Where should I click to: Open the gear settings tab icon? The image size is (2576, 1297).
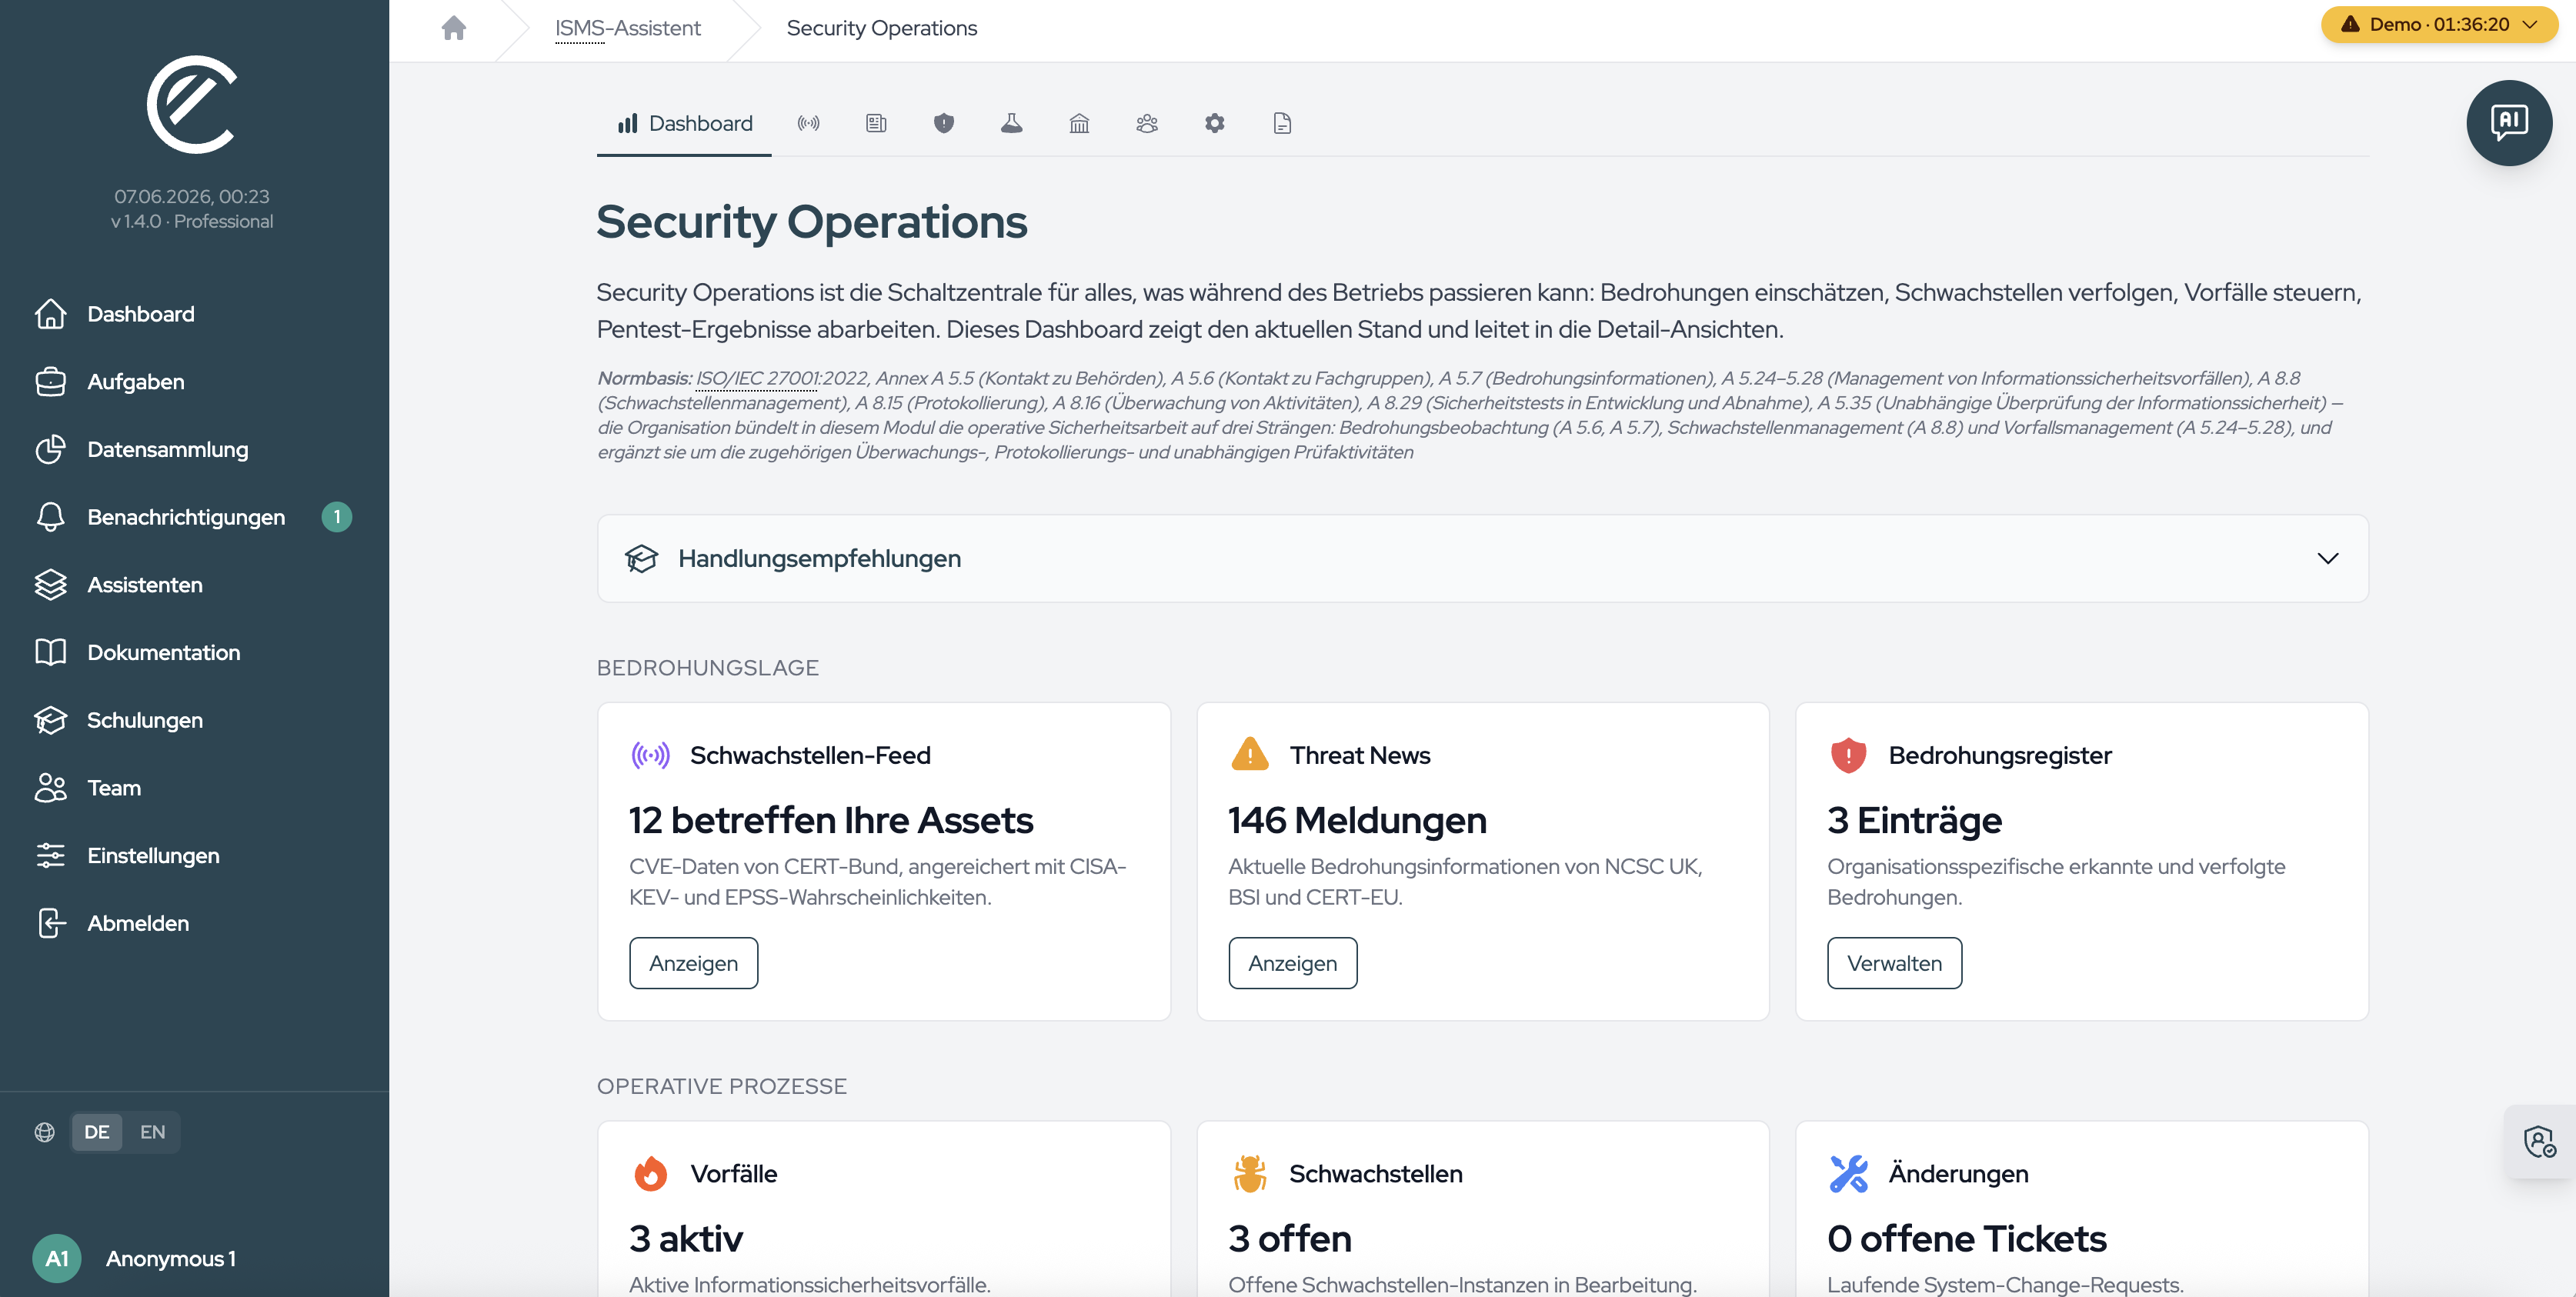point(1214,123)
